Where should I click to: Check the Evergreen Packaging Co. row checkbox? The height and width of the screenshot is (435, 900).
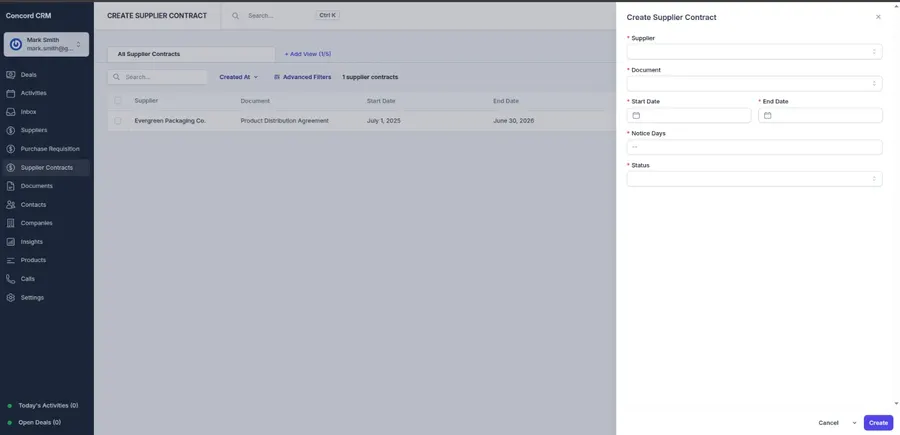[x=118, y=121]
